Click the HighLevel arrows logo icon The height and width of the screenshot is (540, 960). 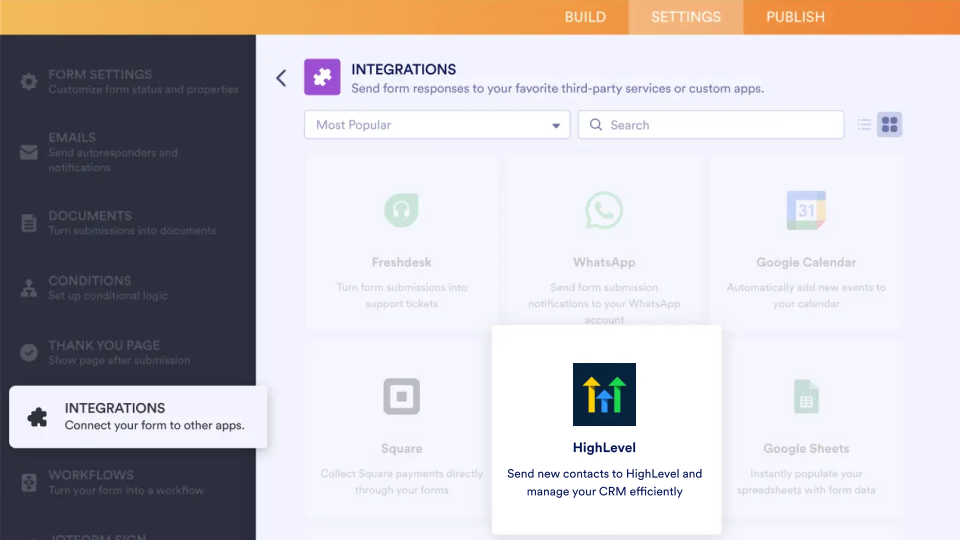(604, 394)
